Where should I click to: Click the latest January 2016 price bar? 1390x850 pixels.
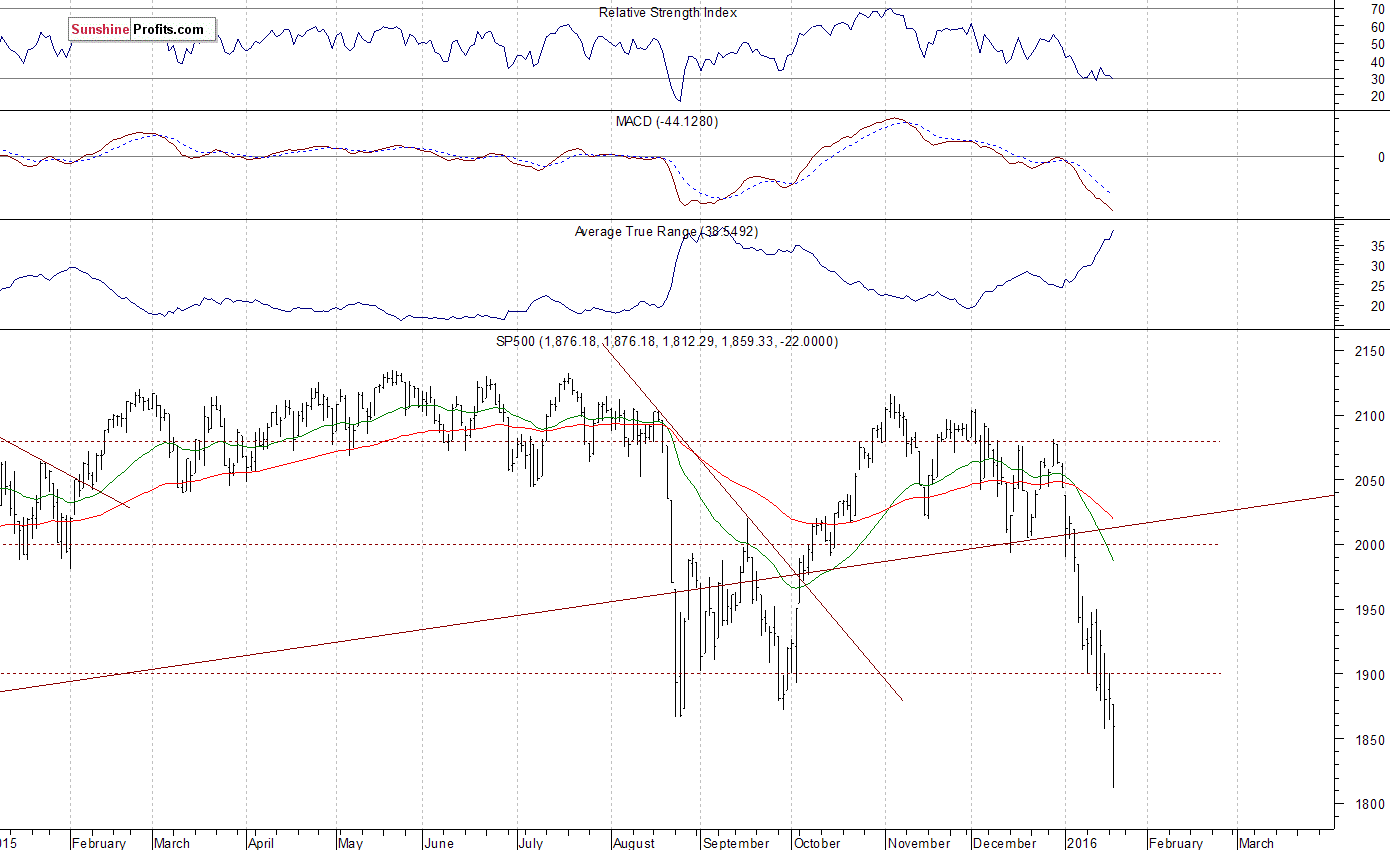point(1113,745)
